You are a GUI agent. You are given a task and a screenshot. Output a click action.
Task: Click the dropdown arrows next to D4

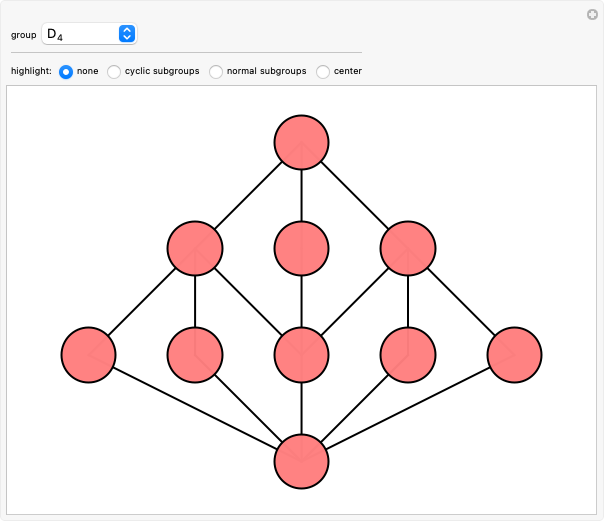[126, 34]
